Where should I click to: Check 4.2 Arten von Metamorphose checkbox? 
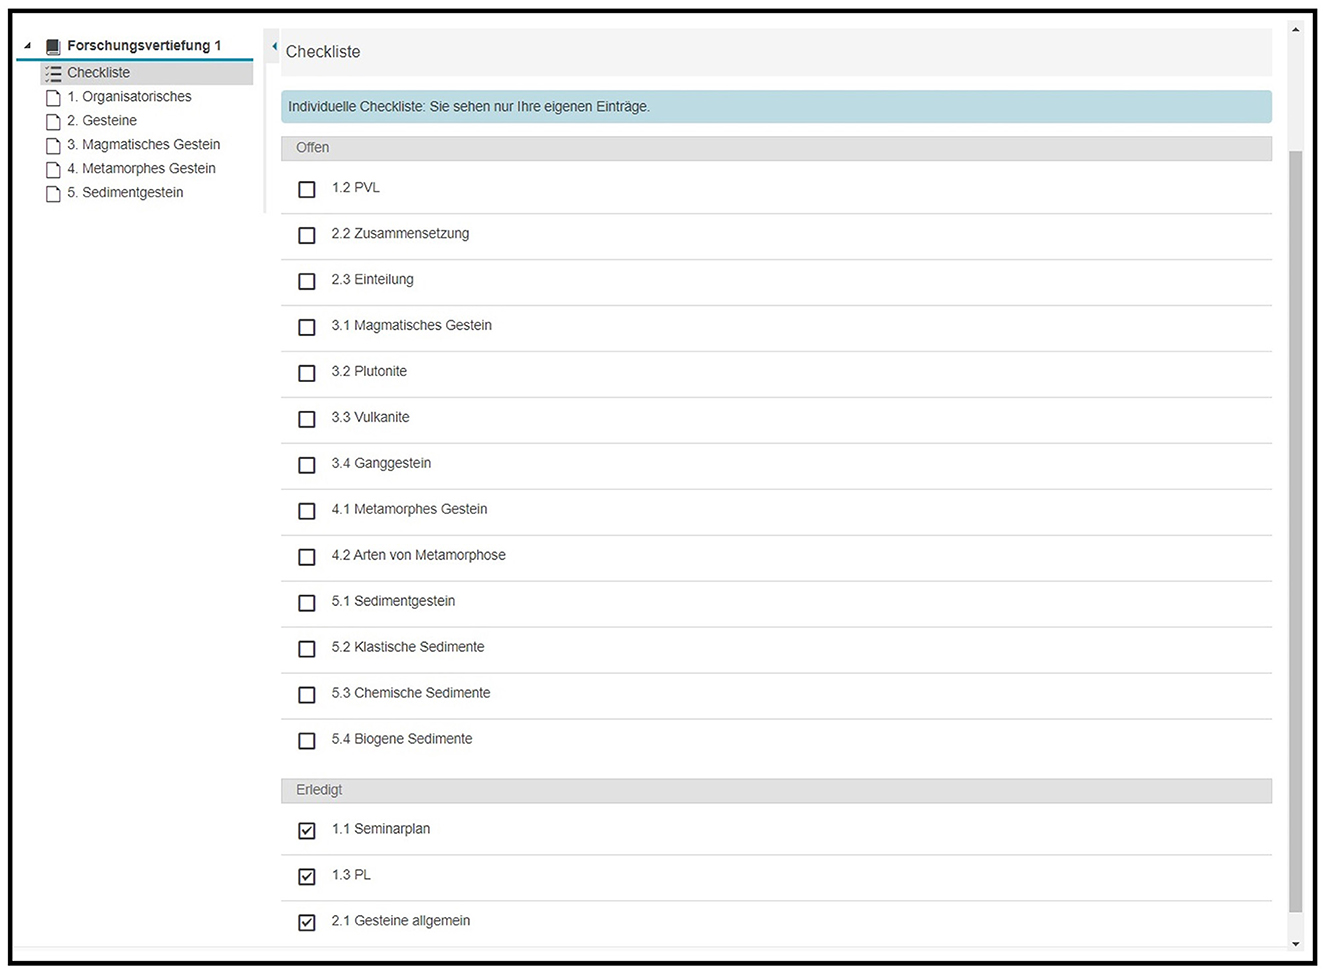(307, 557)
